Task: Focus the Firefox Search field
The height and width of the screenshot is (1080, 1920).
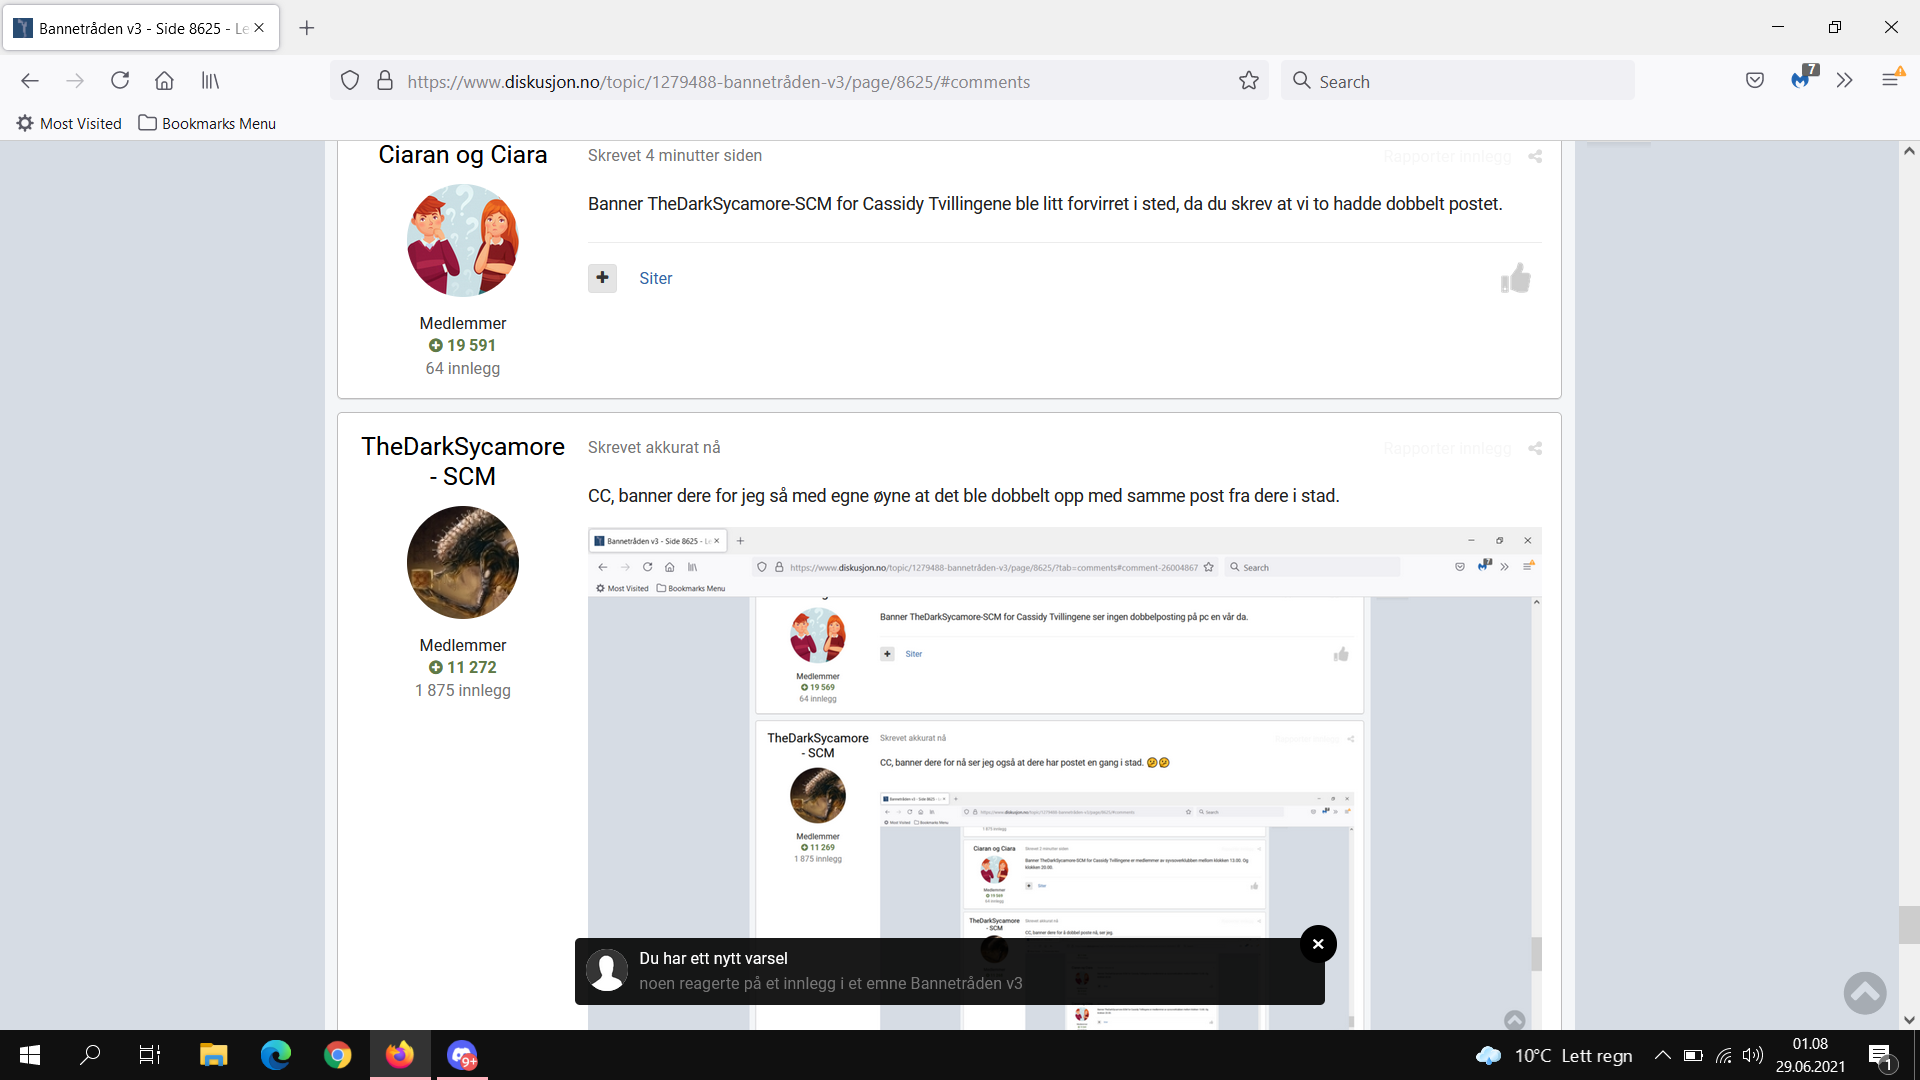Action: (x=1458, y=81)
